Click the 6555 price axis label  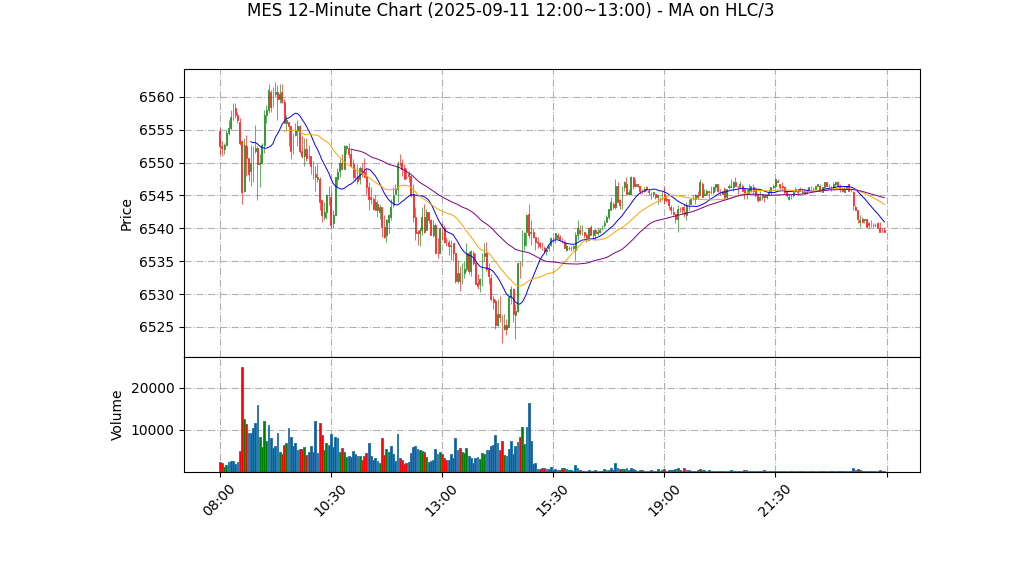(x=157, y=130)
